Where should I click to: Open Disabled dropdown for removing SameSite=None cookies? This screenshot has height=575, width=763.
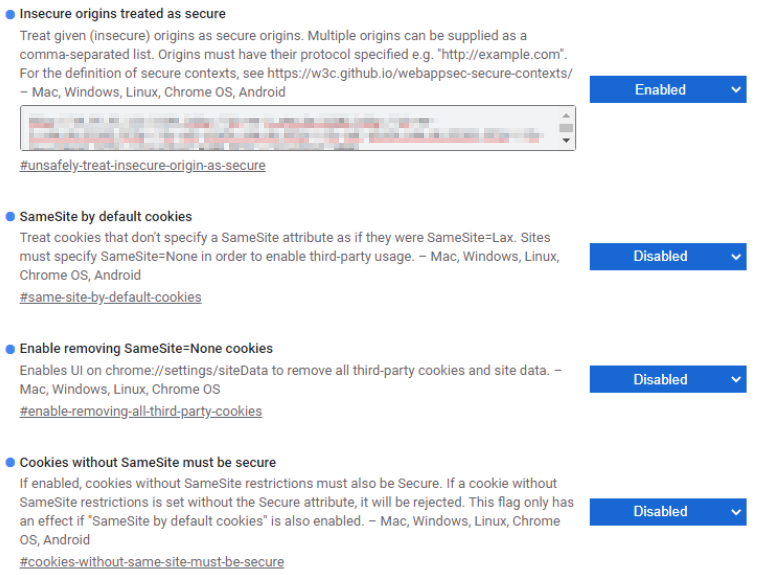pos(667,379)
